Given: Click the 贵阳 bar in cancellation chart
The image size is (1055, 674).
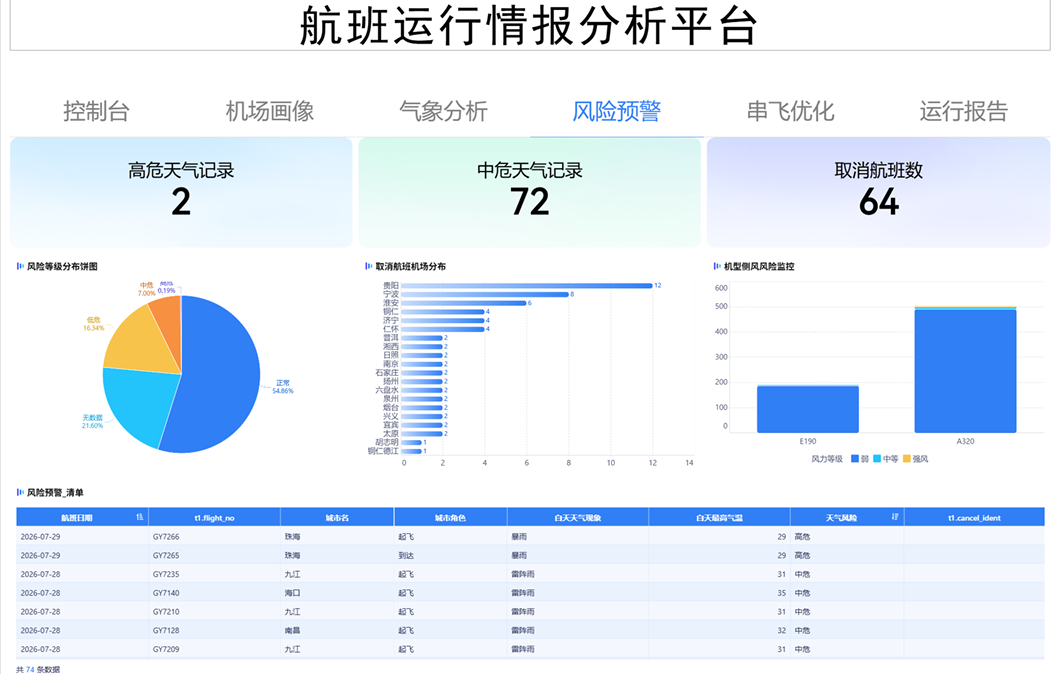Looking at the screenshot, I should coord(527,286).
